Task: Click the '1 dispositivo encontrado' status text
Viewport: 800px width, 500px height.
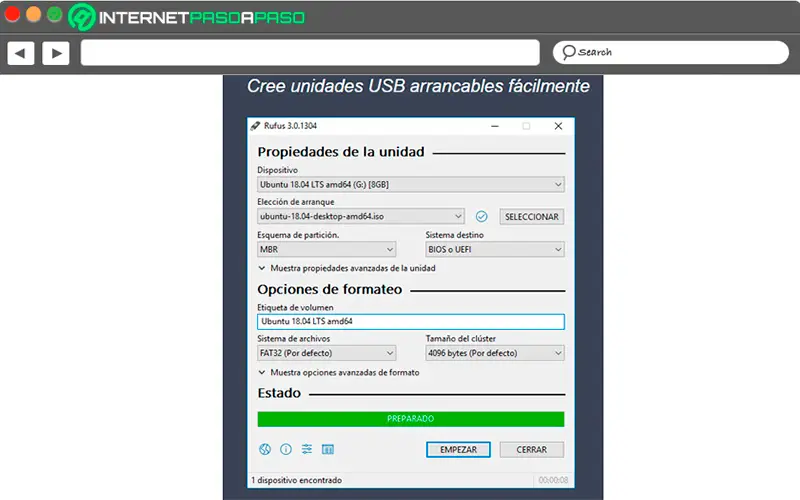Action: (296, 480)
